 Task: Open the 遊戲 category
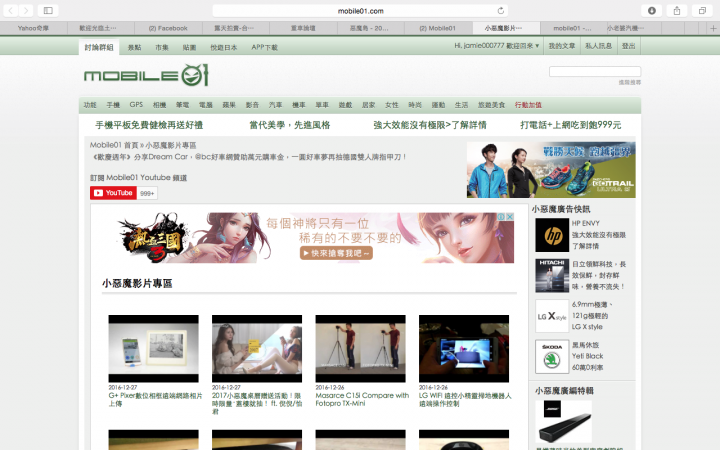345,105
